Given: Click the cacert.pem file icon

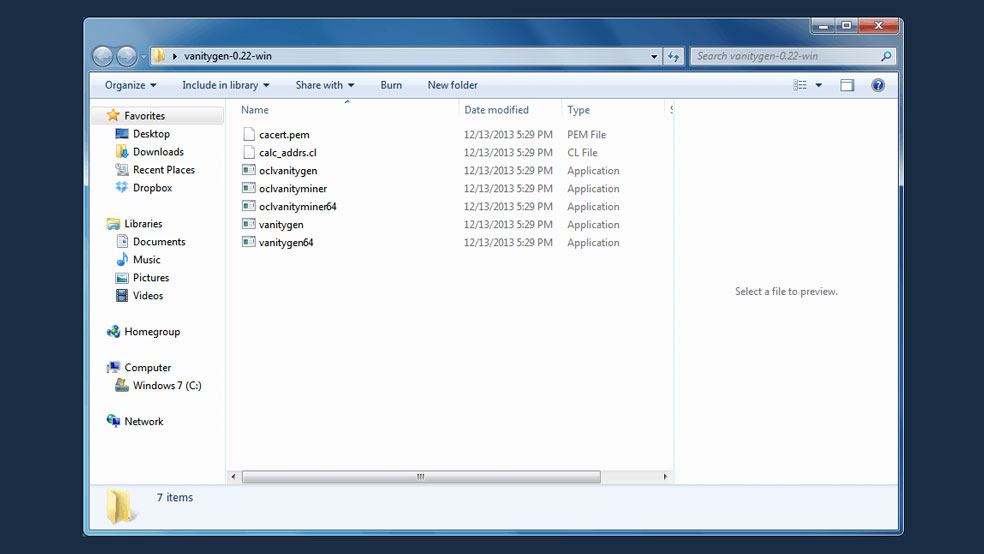Looking at the screenshot, I should point(249,134).
